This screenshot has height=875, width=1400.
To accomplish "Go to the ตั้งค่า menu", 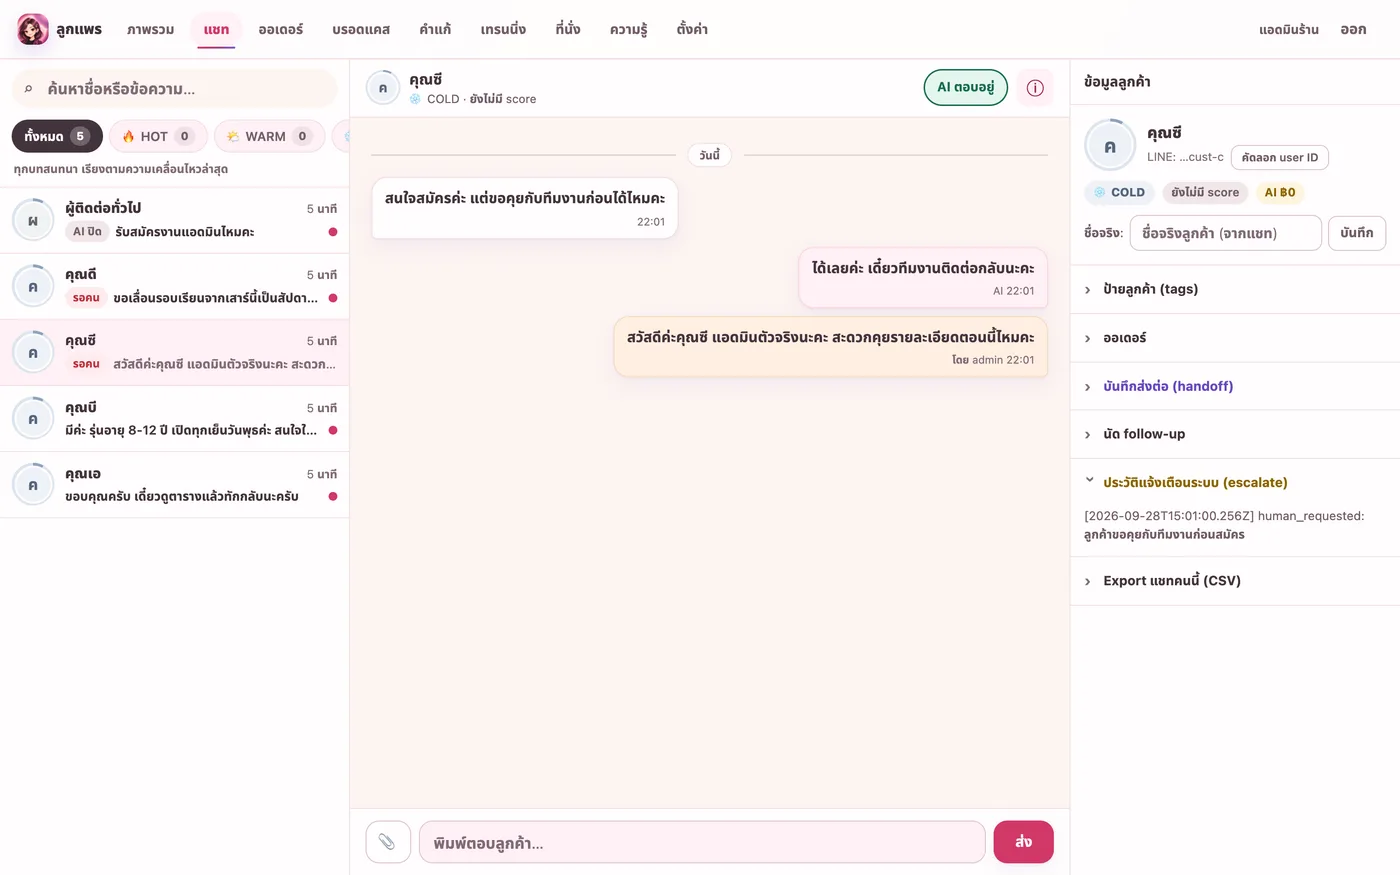I will point(692,30).
